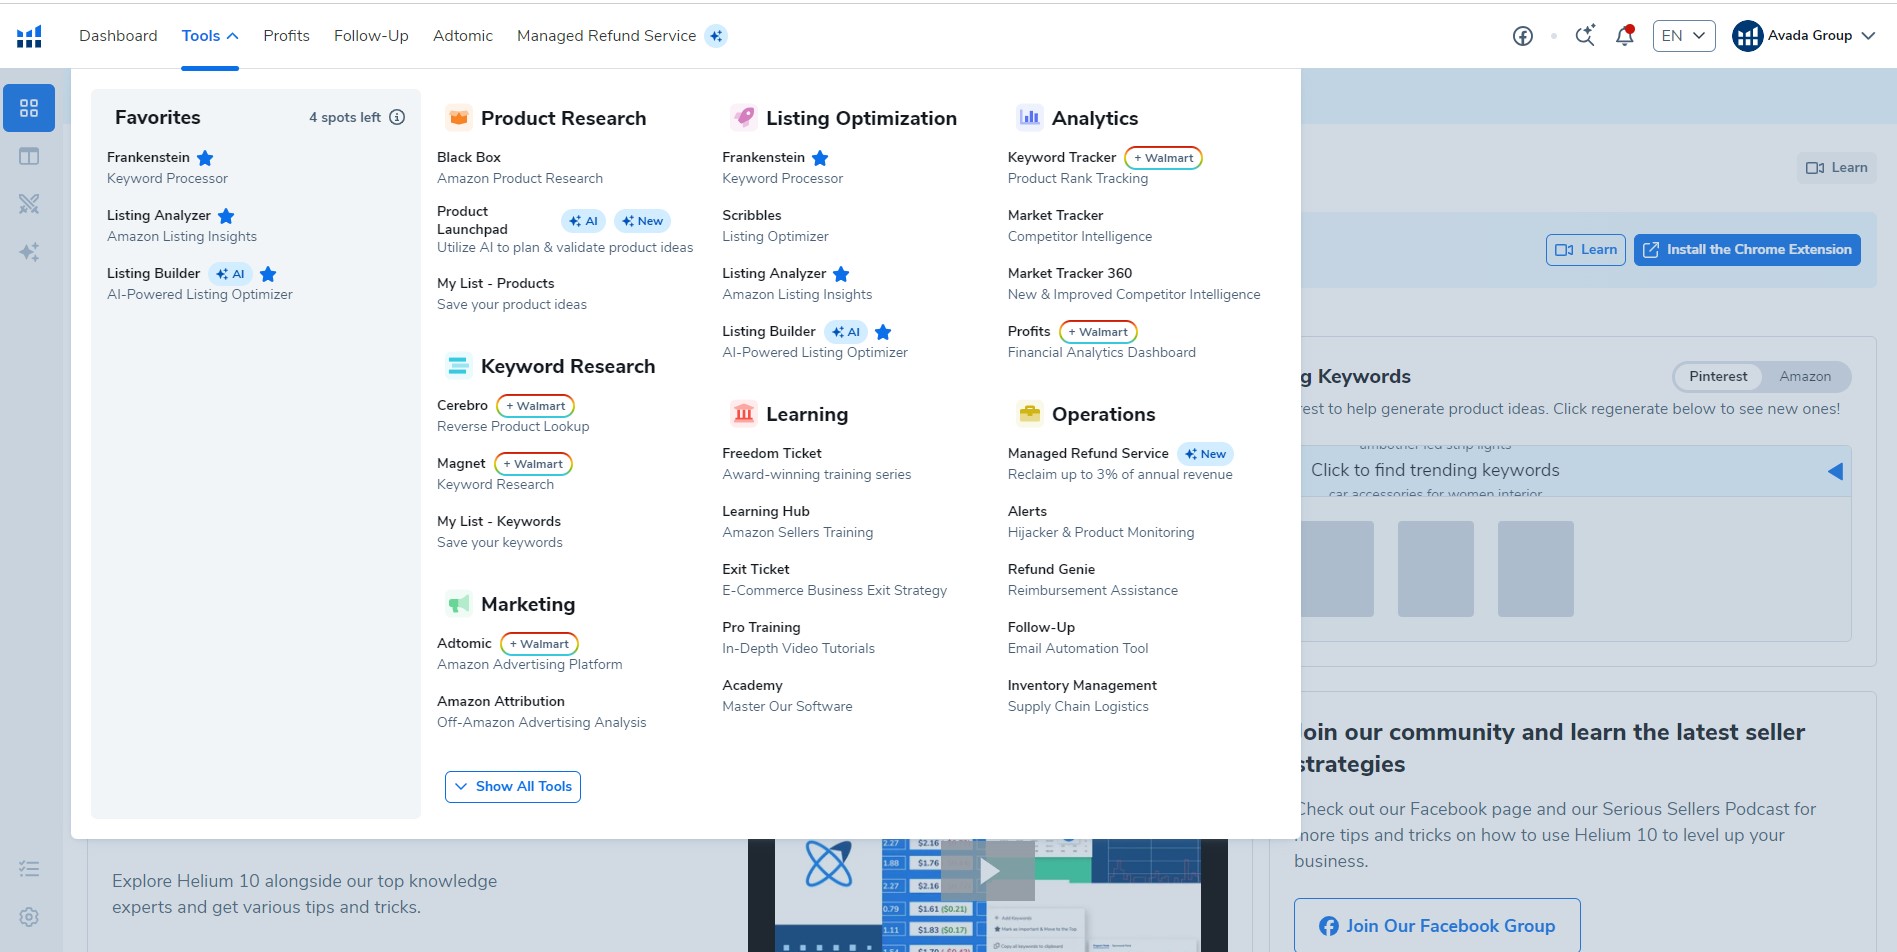Open settings via the sidebar gear icon
Screen dimensions: 1897x952
29,917
